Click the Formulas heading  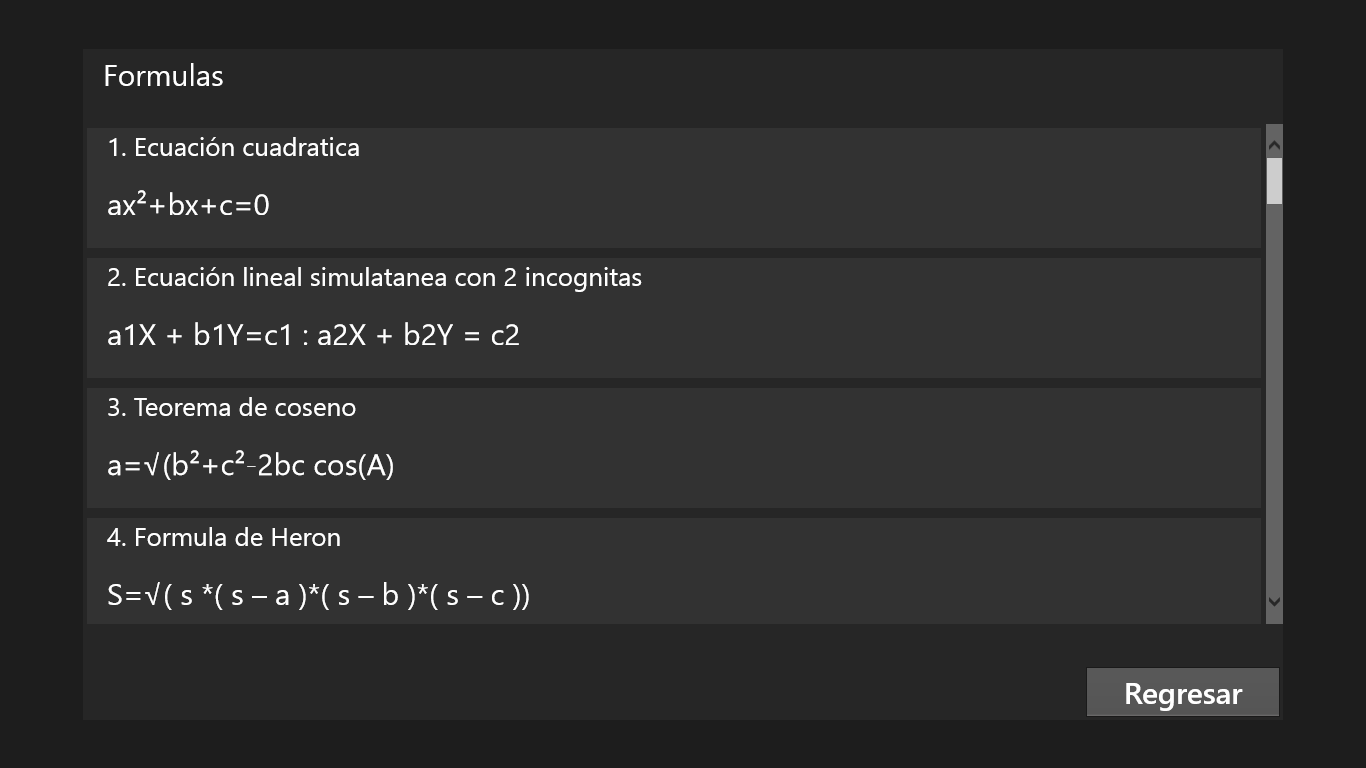coord(163,76)
